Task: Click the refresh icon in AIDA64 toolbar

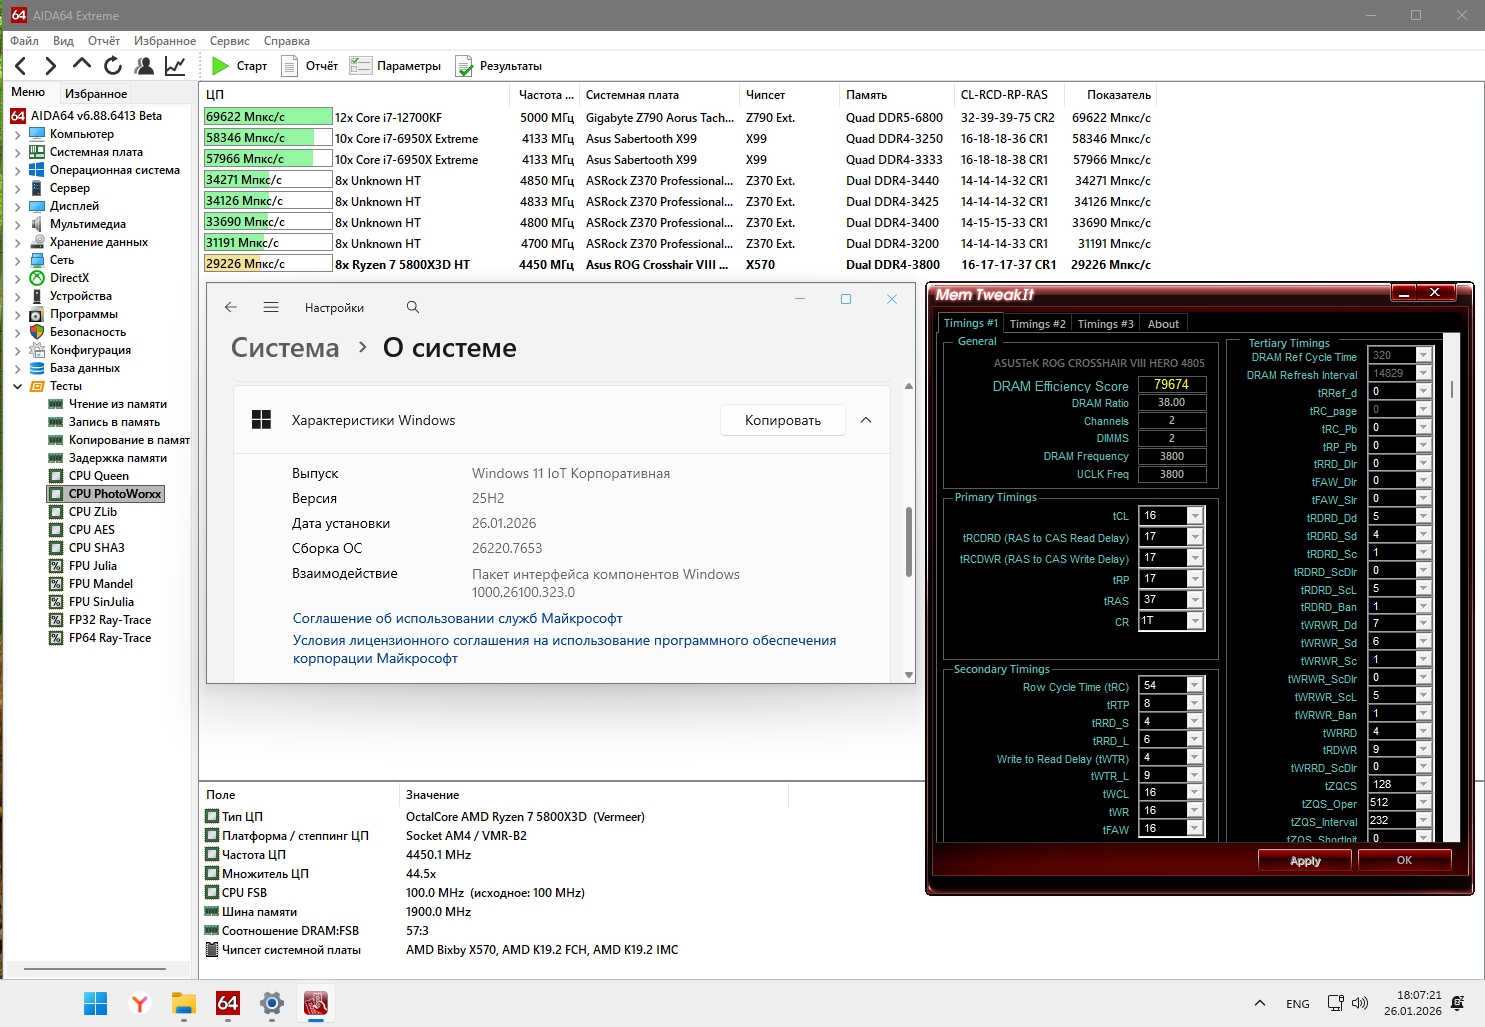Action: tap(113, 66)
